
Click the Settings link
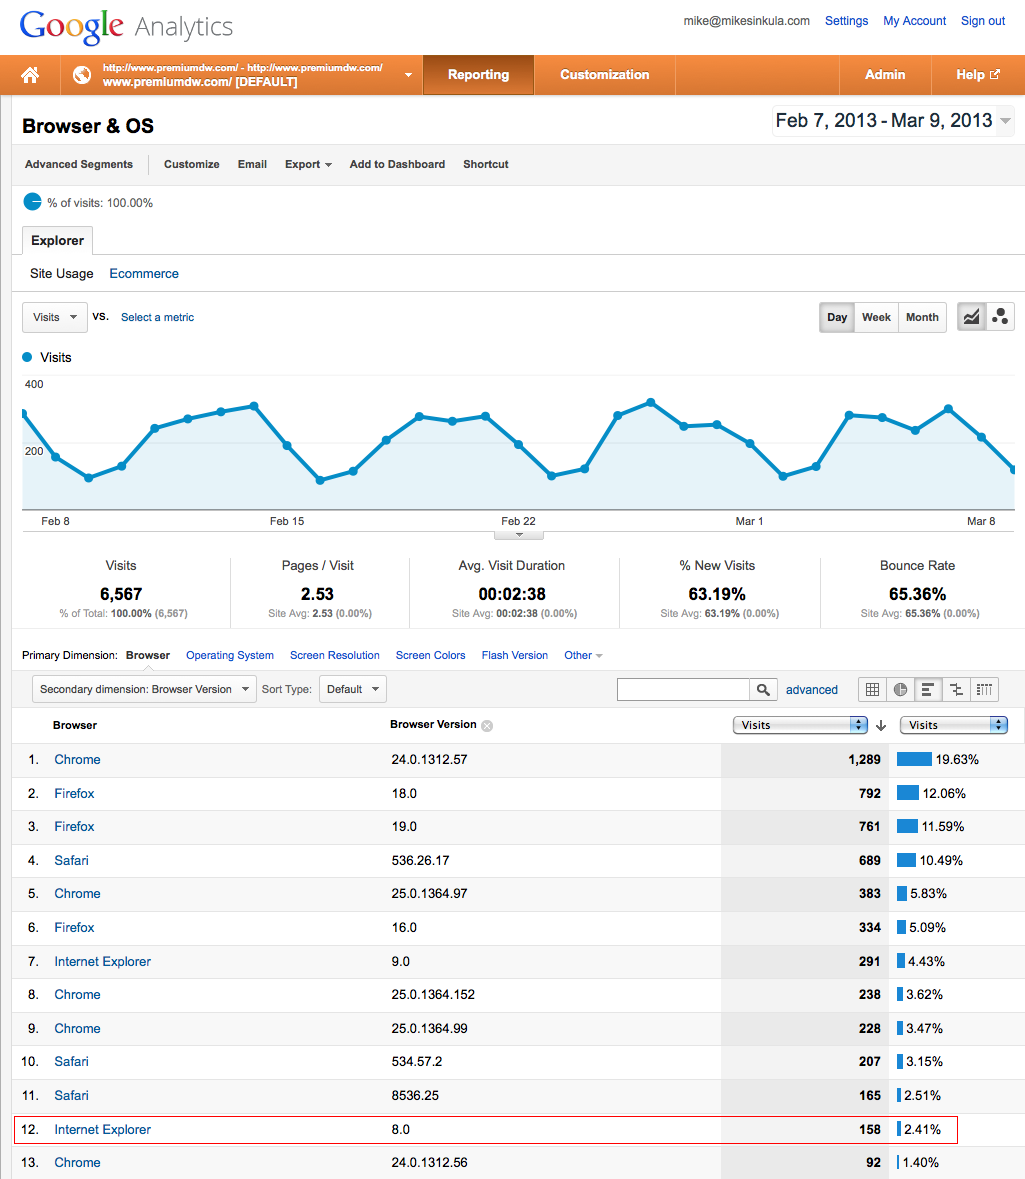(846, 21)
